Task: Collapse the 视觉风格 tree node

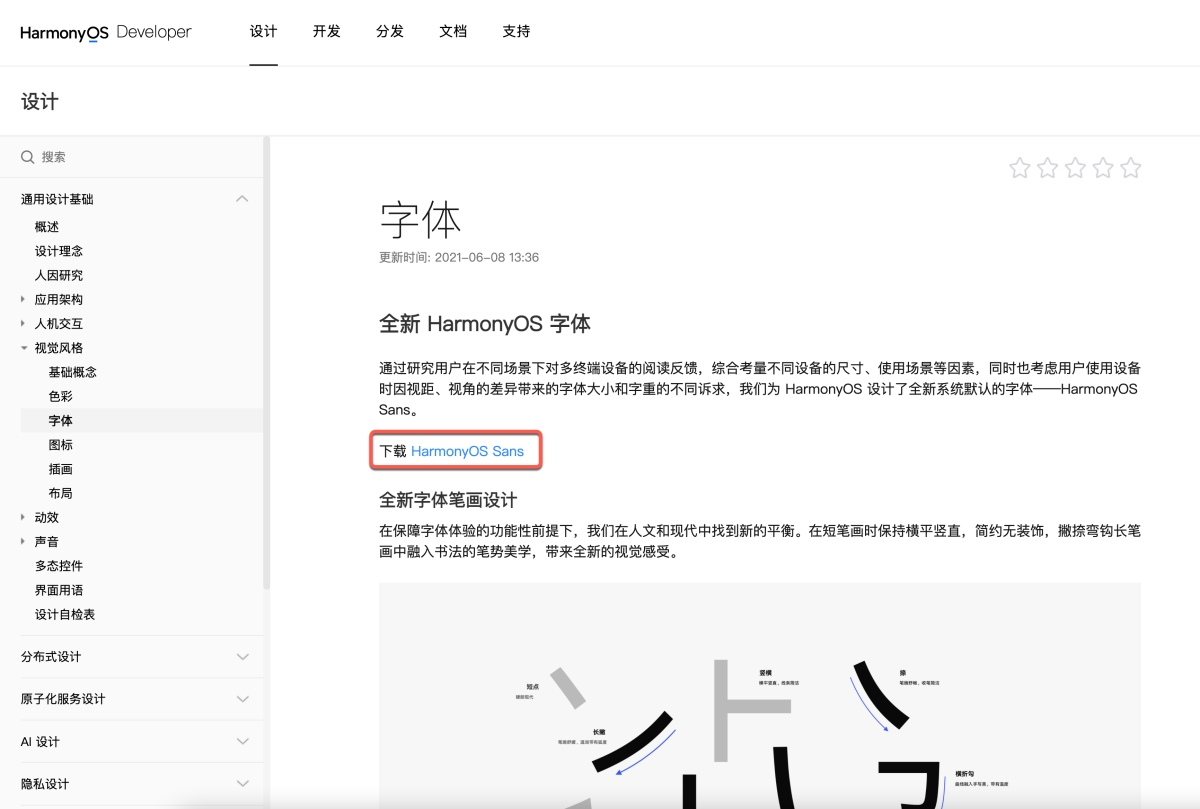Action: coord(24,348)
